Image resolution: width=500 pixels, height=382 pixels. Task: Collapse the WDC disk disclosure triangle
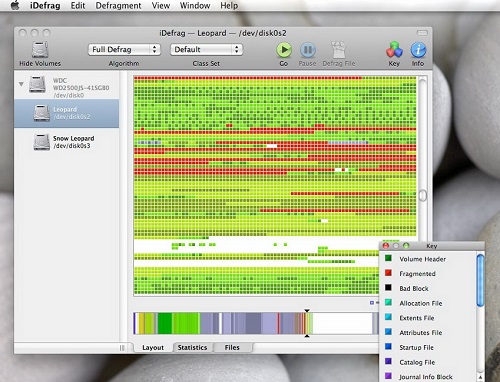point(21,84)
